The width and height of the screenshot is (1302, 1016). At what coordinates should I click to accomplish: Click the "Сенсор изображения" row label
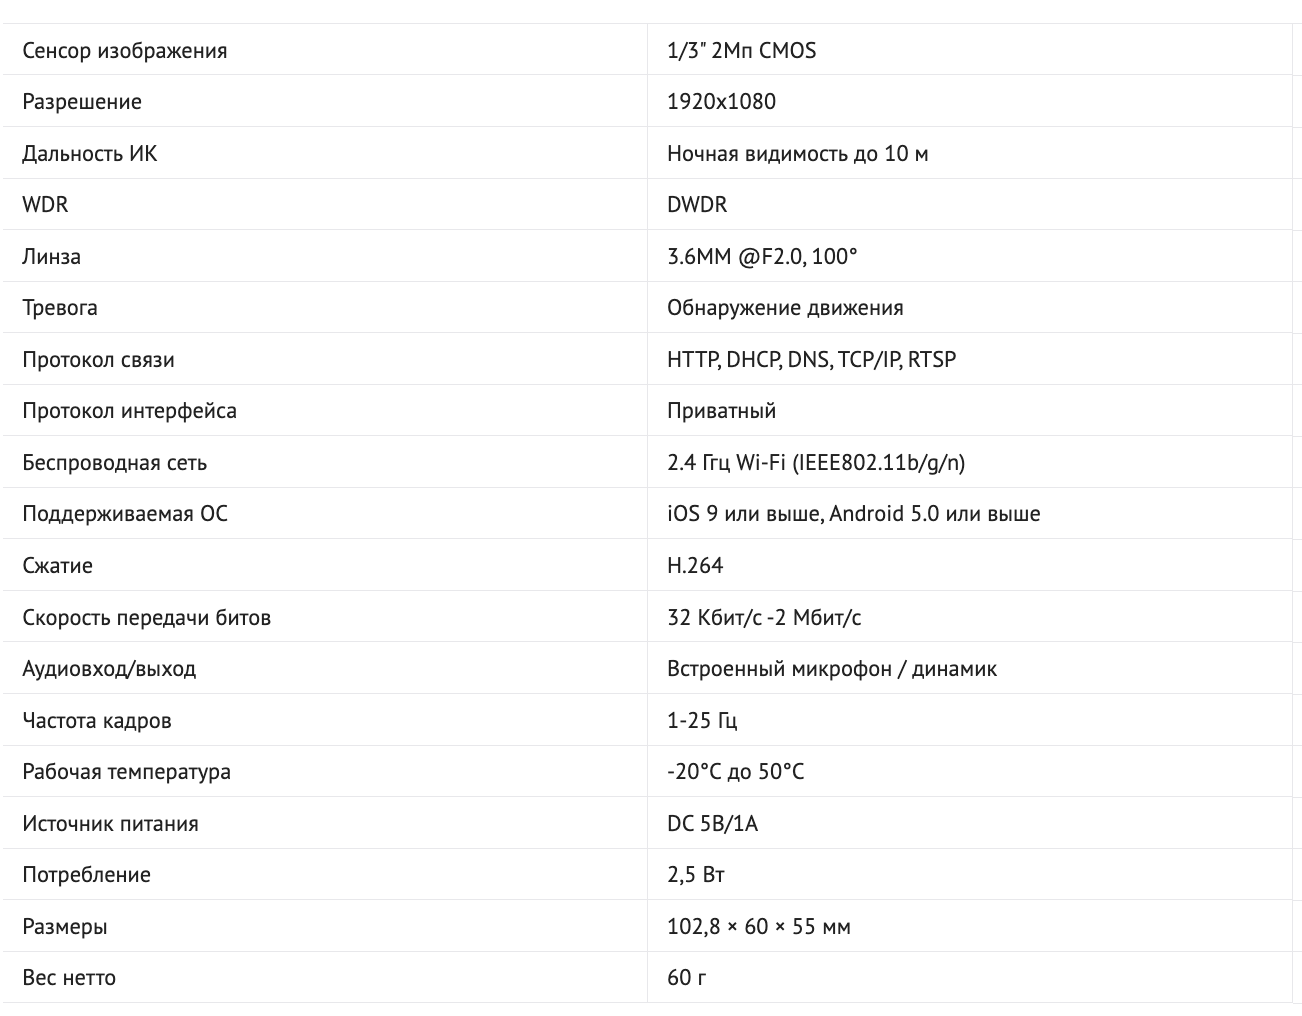click(x=125, y=51)
